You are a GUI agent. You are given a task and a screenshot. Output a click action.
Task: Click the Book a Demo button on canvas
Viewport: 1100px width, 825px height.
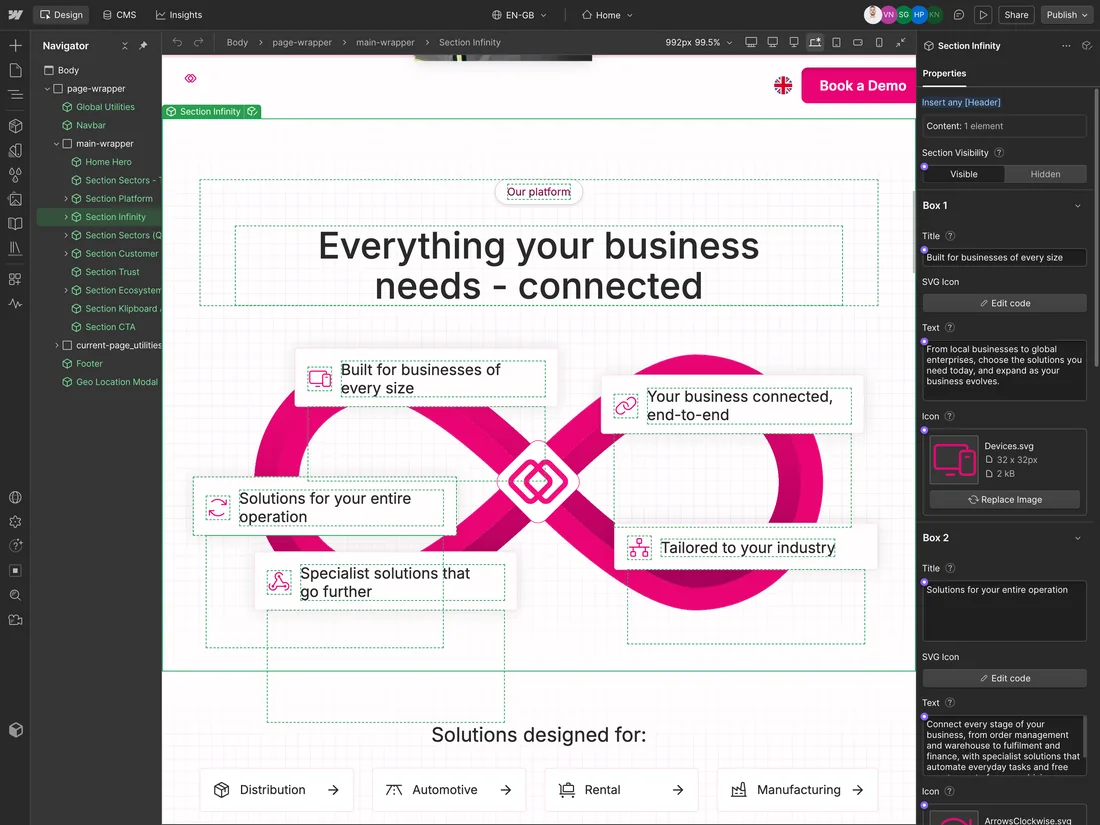(x=859, y=86)
